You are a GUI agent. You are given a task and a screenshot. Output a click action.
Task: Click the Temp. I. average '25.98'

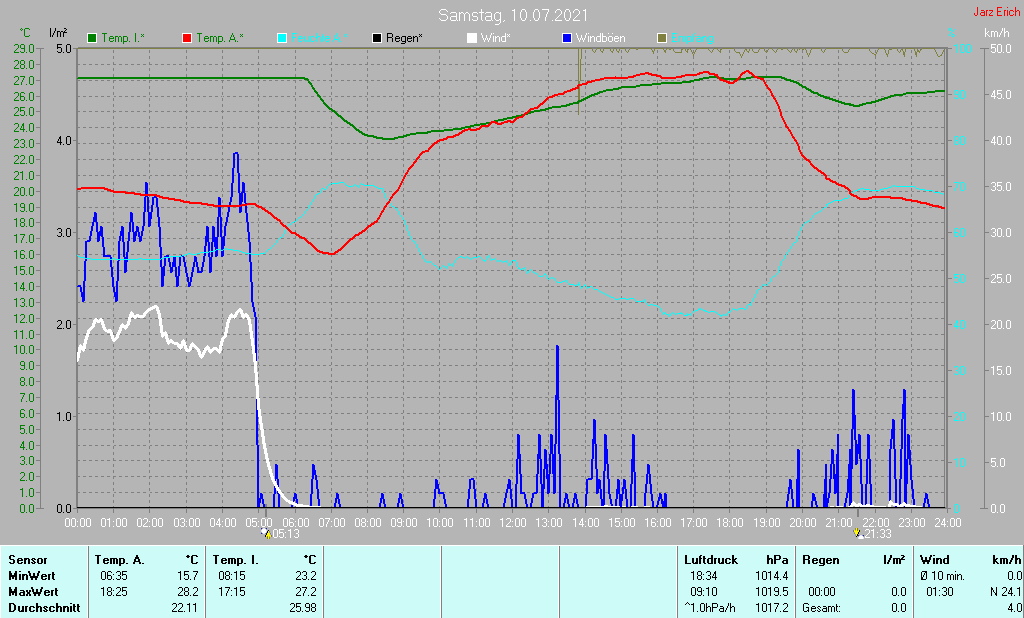click(x=302, y=608)
